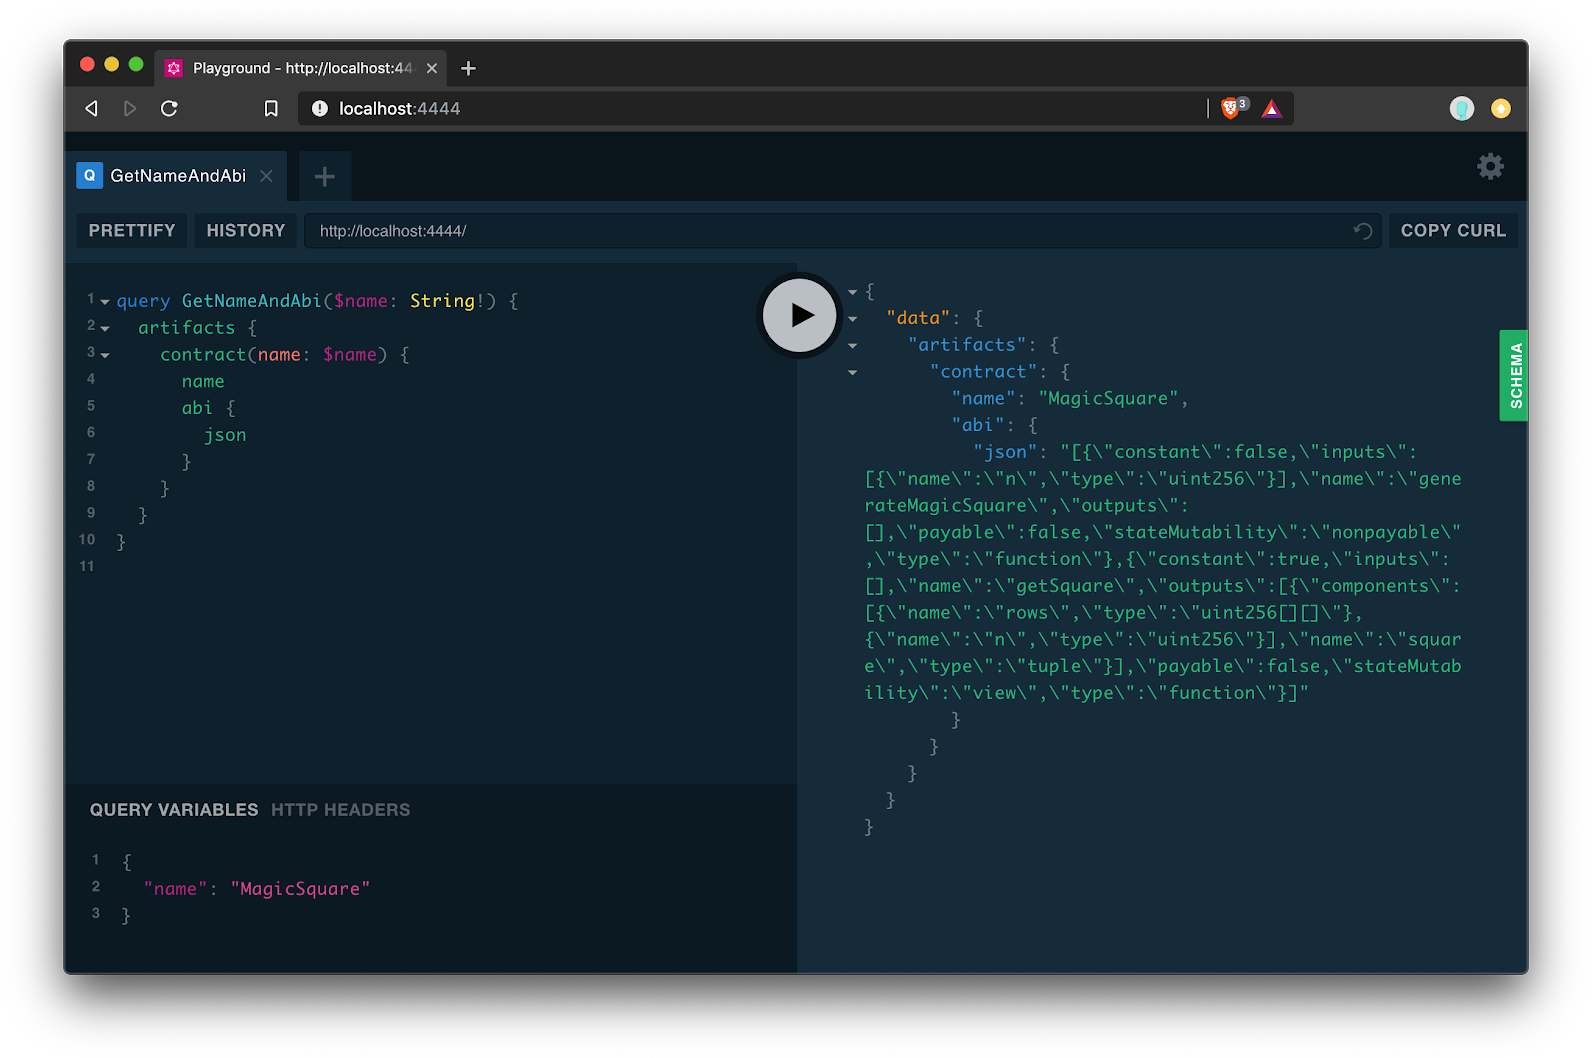Go forward in the browser
This screenshot has width=1592, height=1058.
pyautogui.click(x=130, y=108)
